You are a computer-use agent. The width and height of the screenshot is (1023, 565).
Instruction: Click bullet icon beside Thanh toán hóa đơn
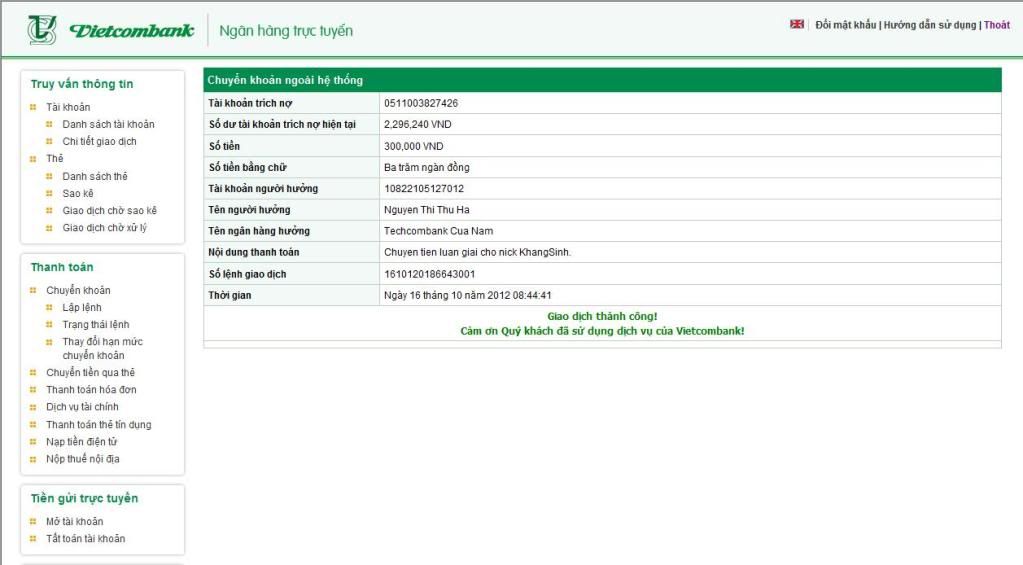click(x=33, y=389)
